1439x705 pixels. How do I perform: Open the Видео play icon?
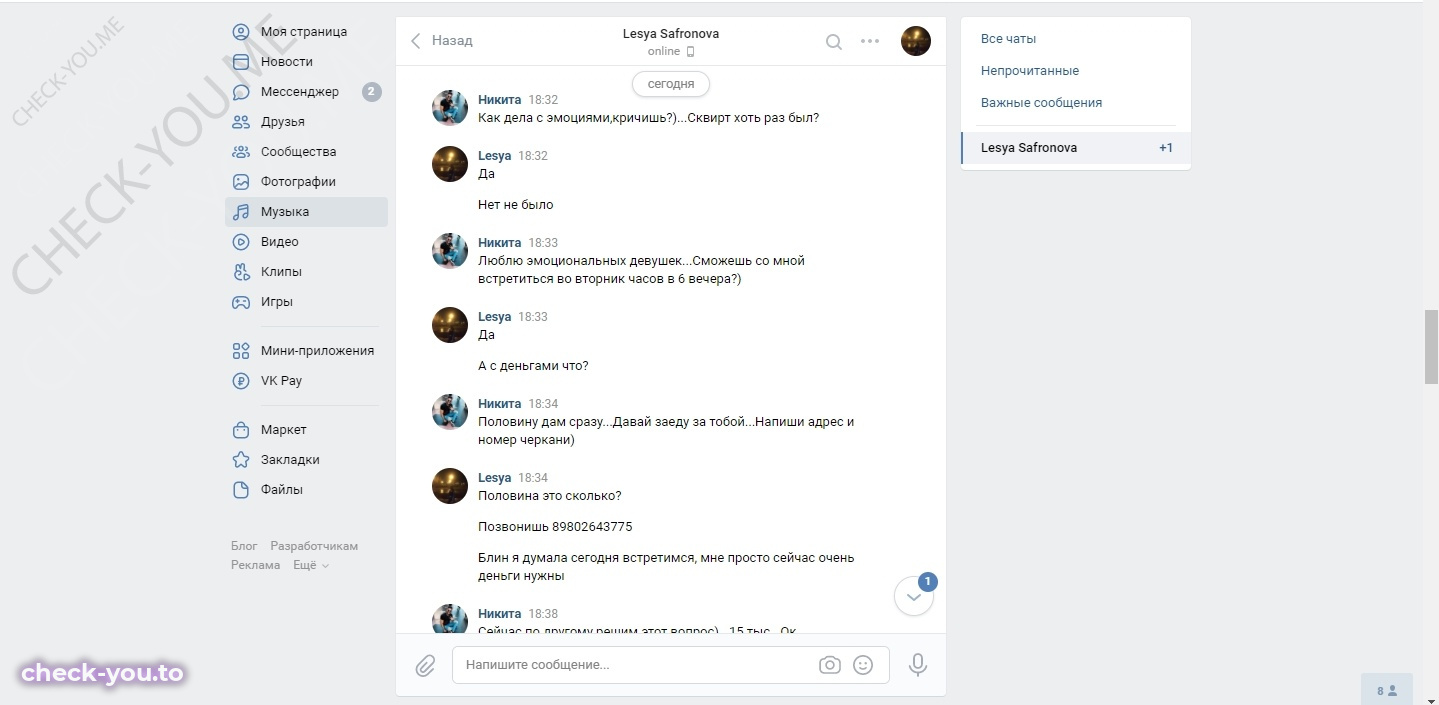tap(241, 242)
